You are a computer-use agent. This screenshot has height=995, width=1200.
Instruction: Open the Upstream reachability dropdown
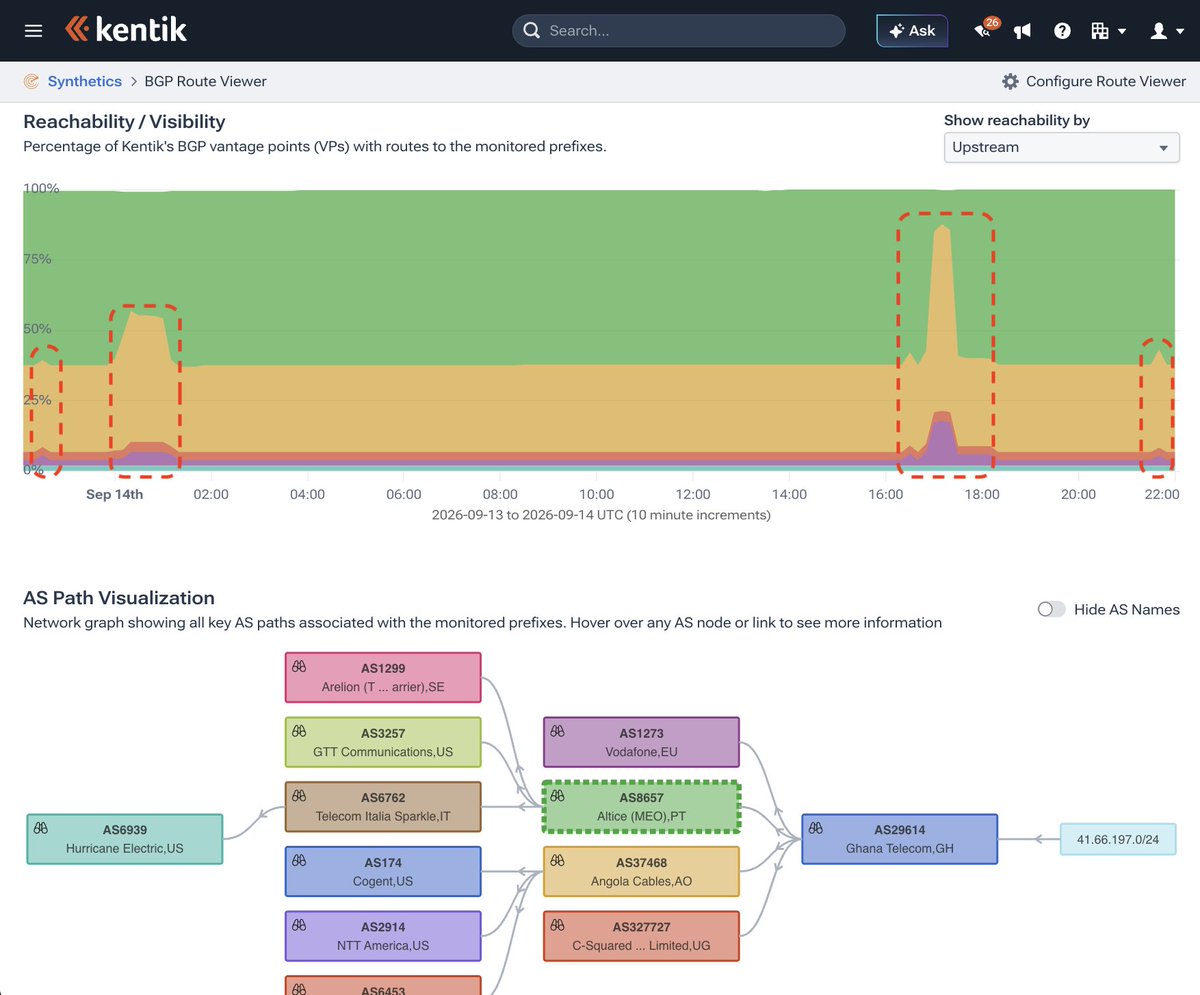coord(1061,147)
